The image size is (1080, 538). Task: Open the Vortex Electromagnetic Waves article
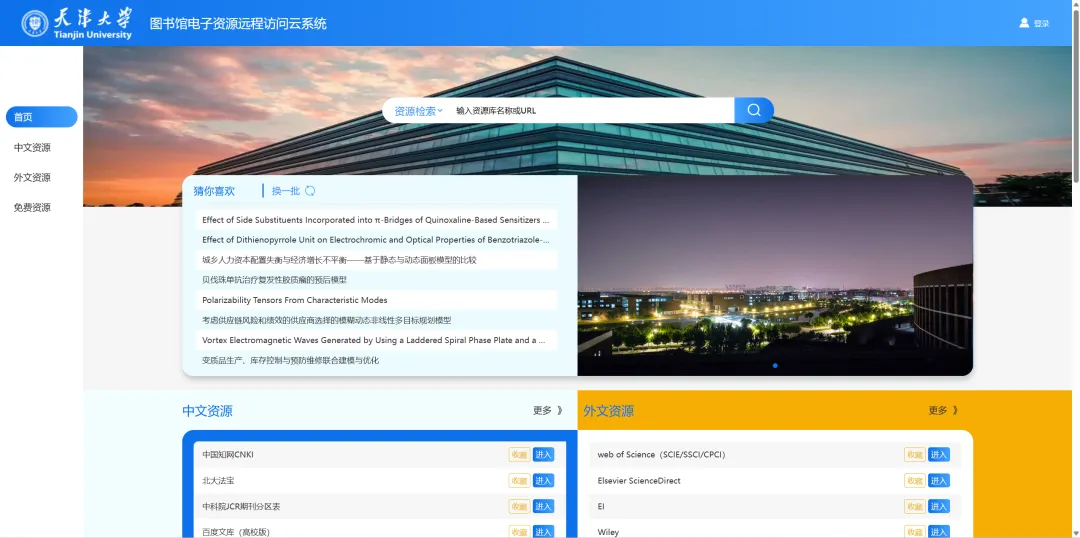(x=373, y=340)
